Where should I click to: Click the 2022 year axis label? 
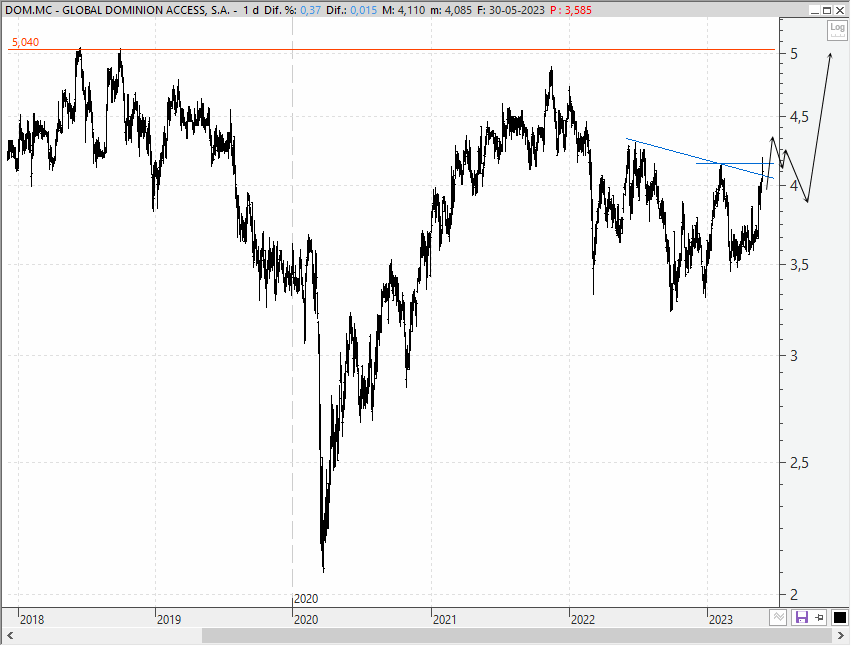point(583,619)
